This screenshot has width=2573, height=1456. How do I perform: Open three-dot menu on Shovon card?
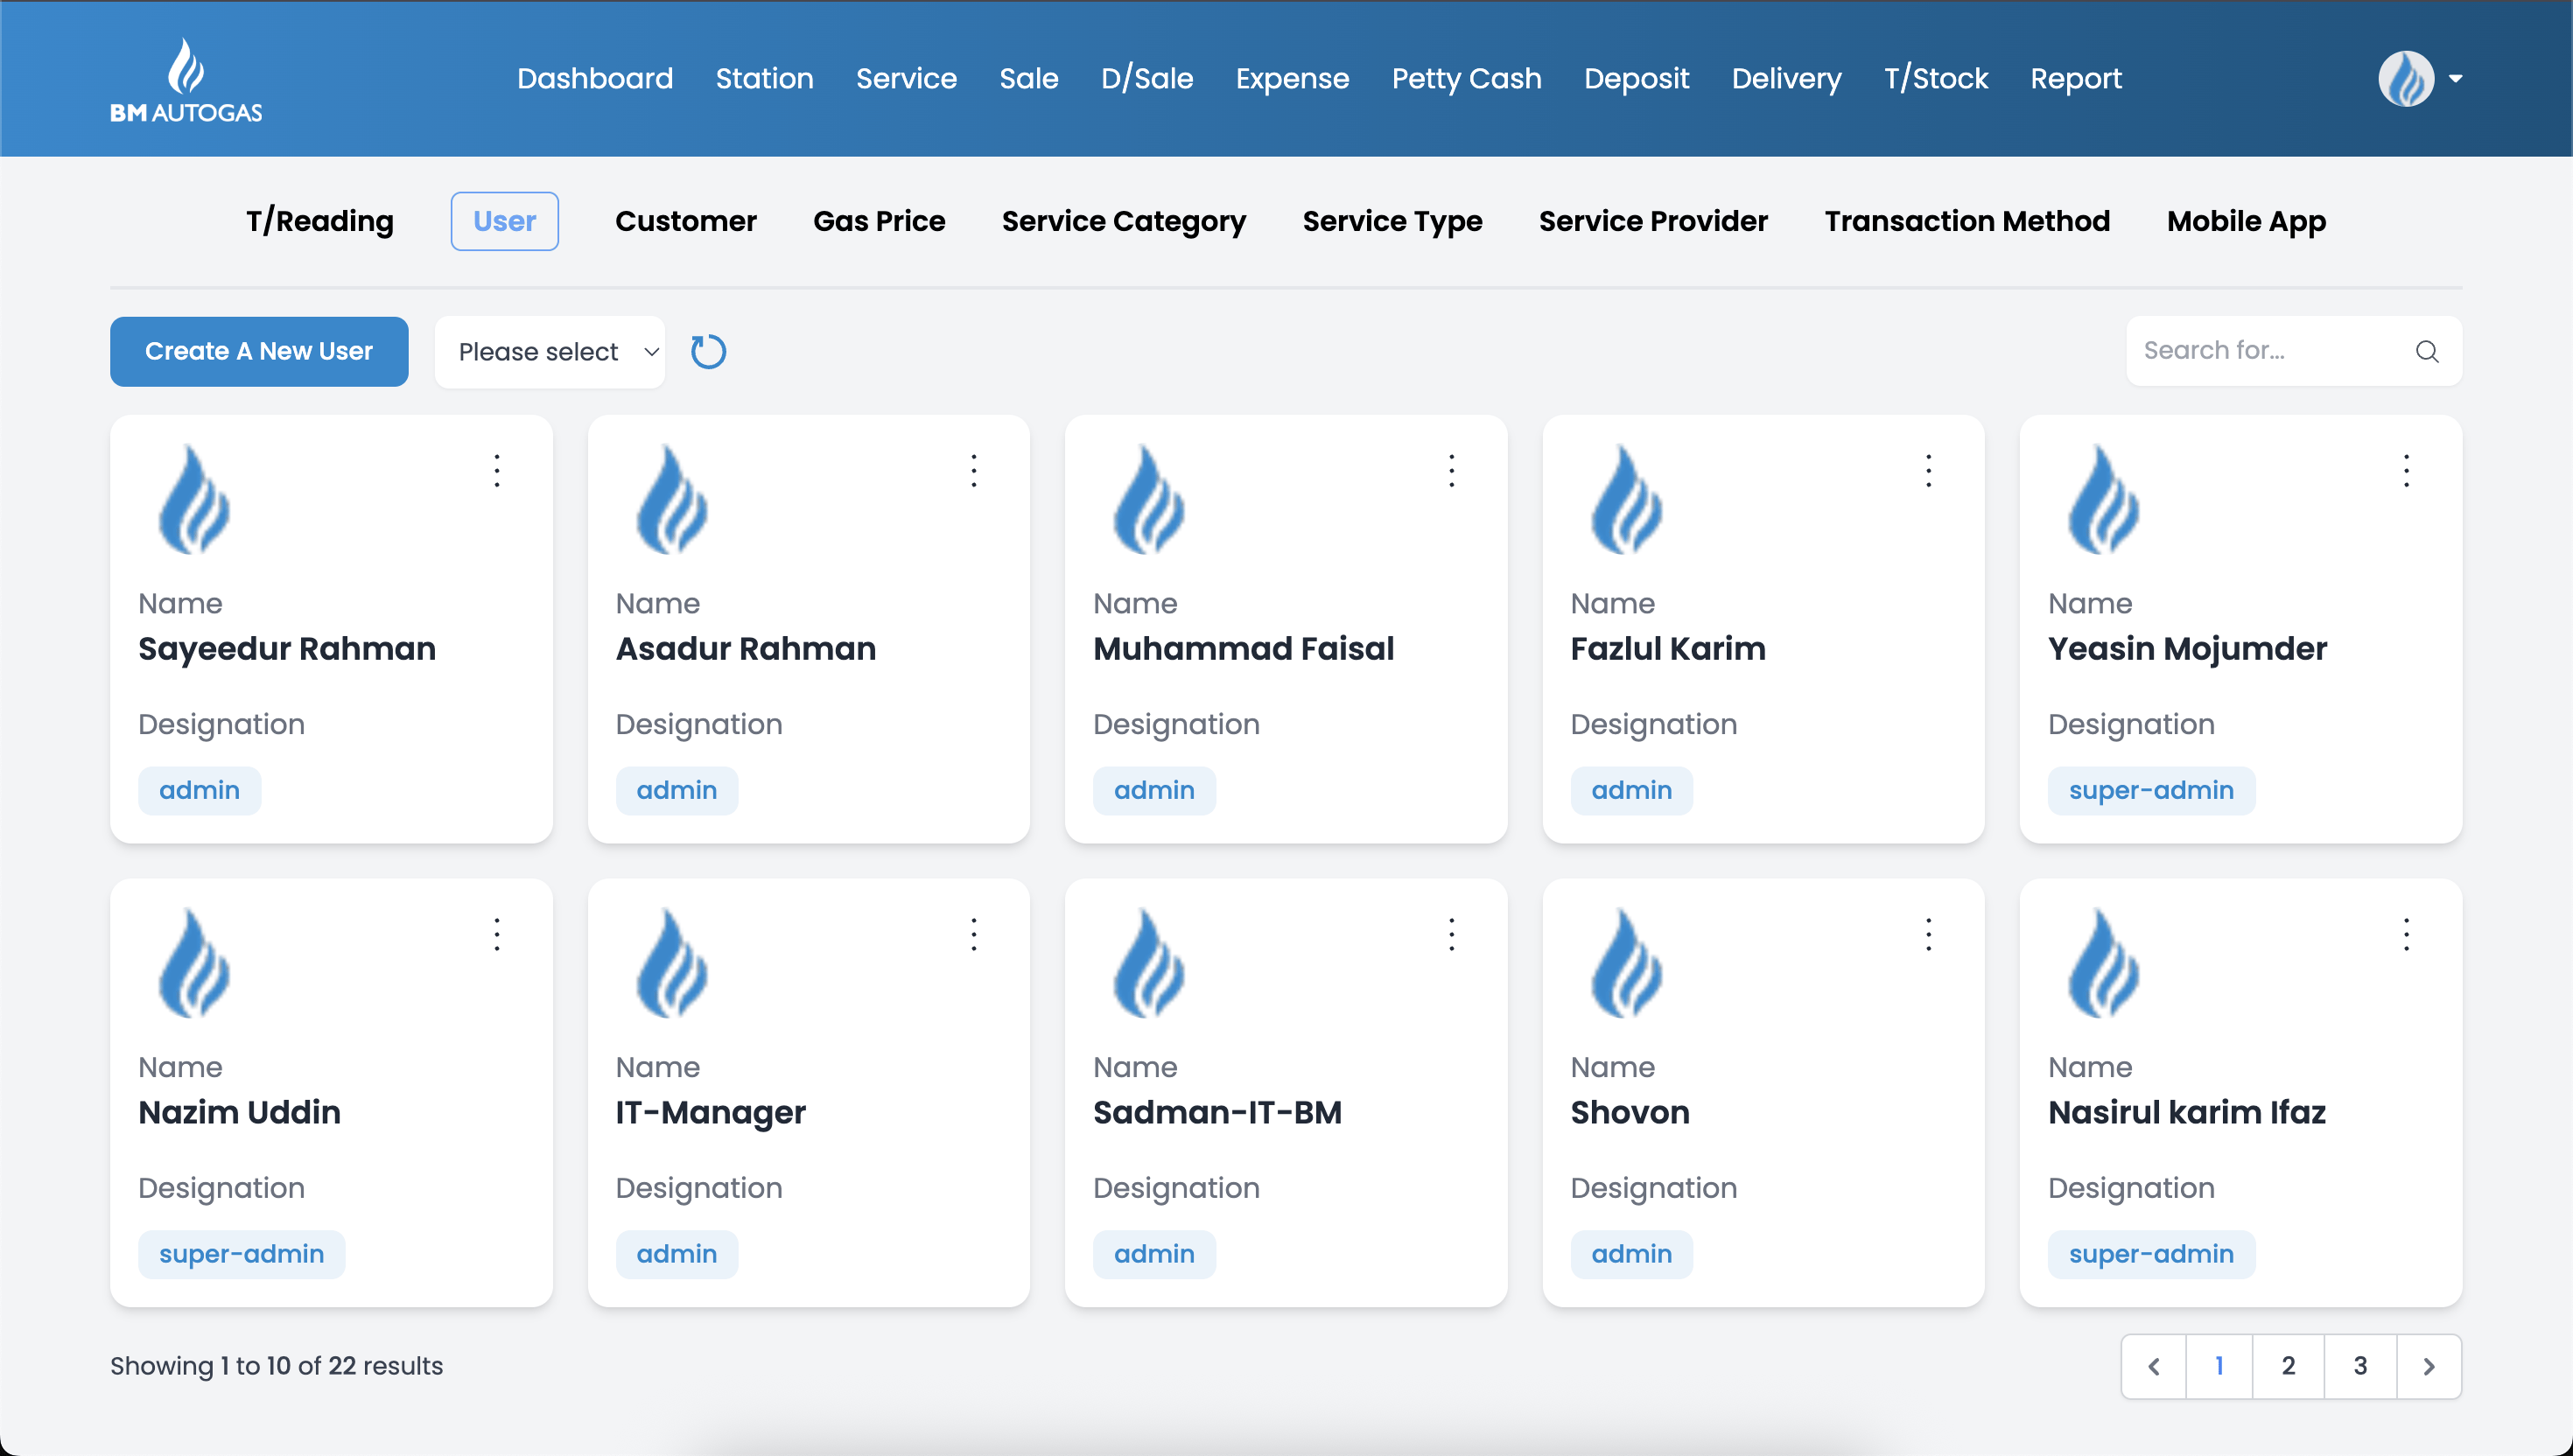(1928, 934)
